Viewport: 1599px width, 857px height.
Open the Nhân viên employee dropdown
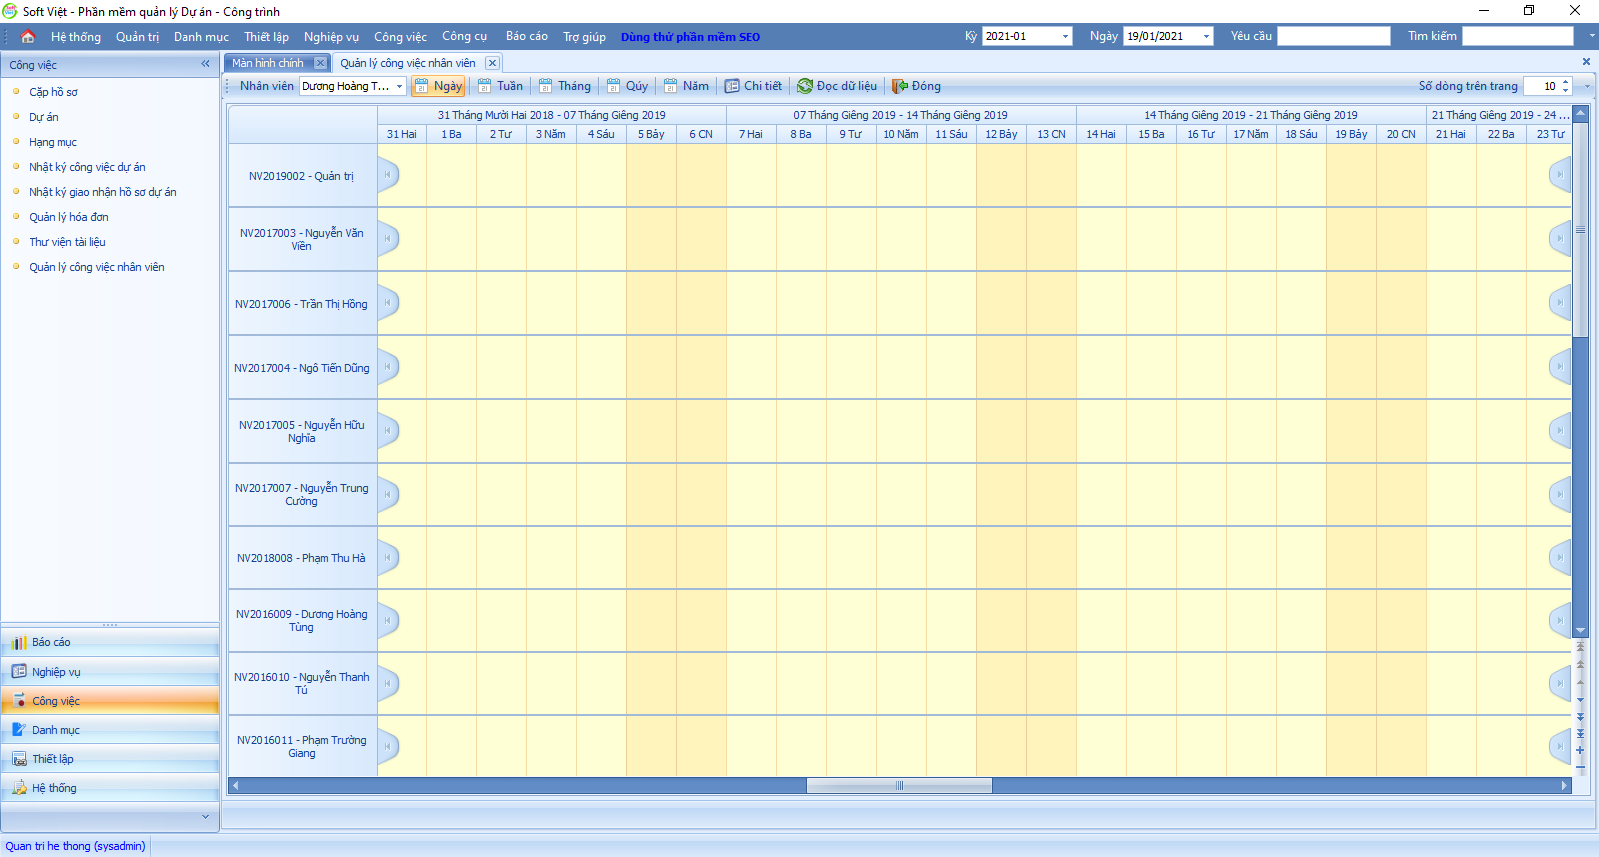(399, 86)
